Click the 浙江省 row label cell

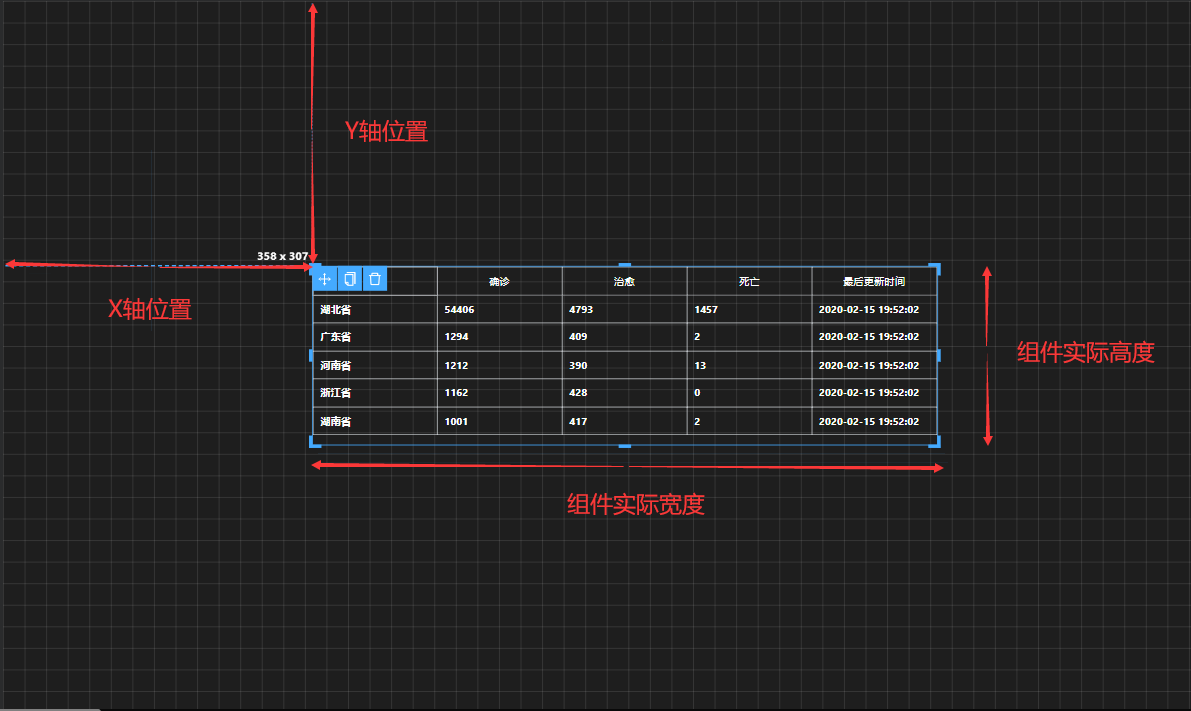tap(335, 393)
